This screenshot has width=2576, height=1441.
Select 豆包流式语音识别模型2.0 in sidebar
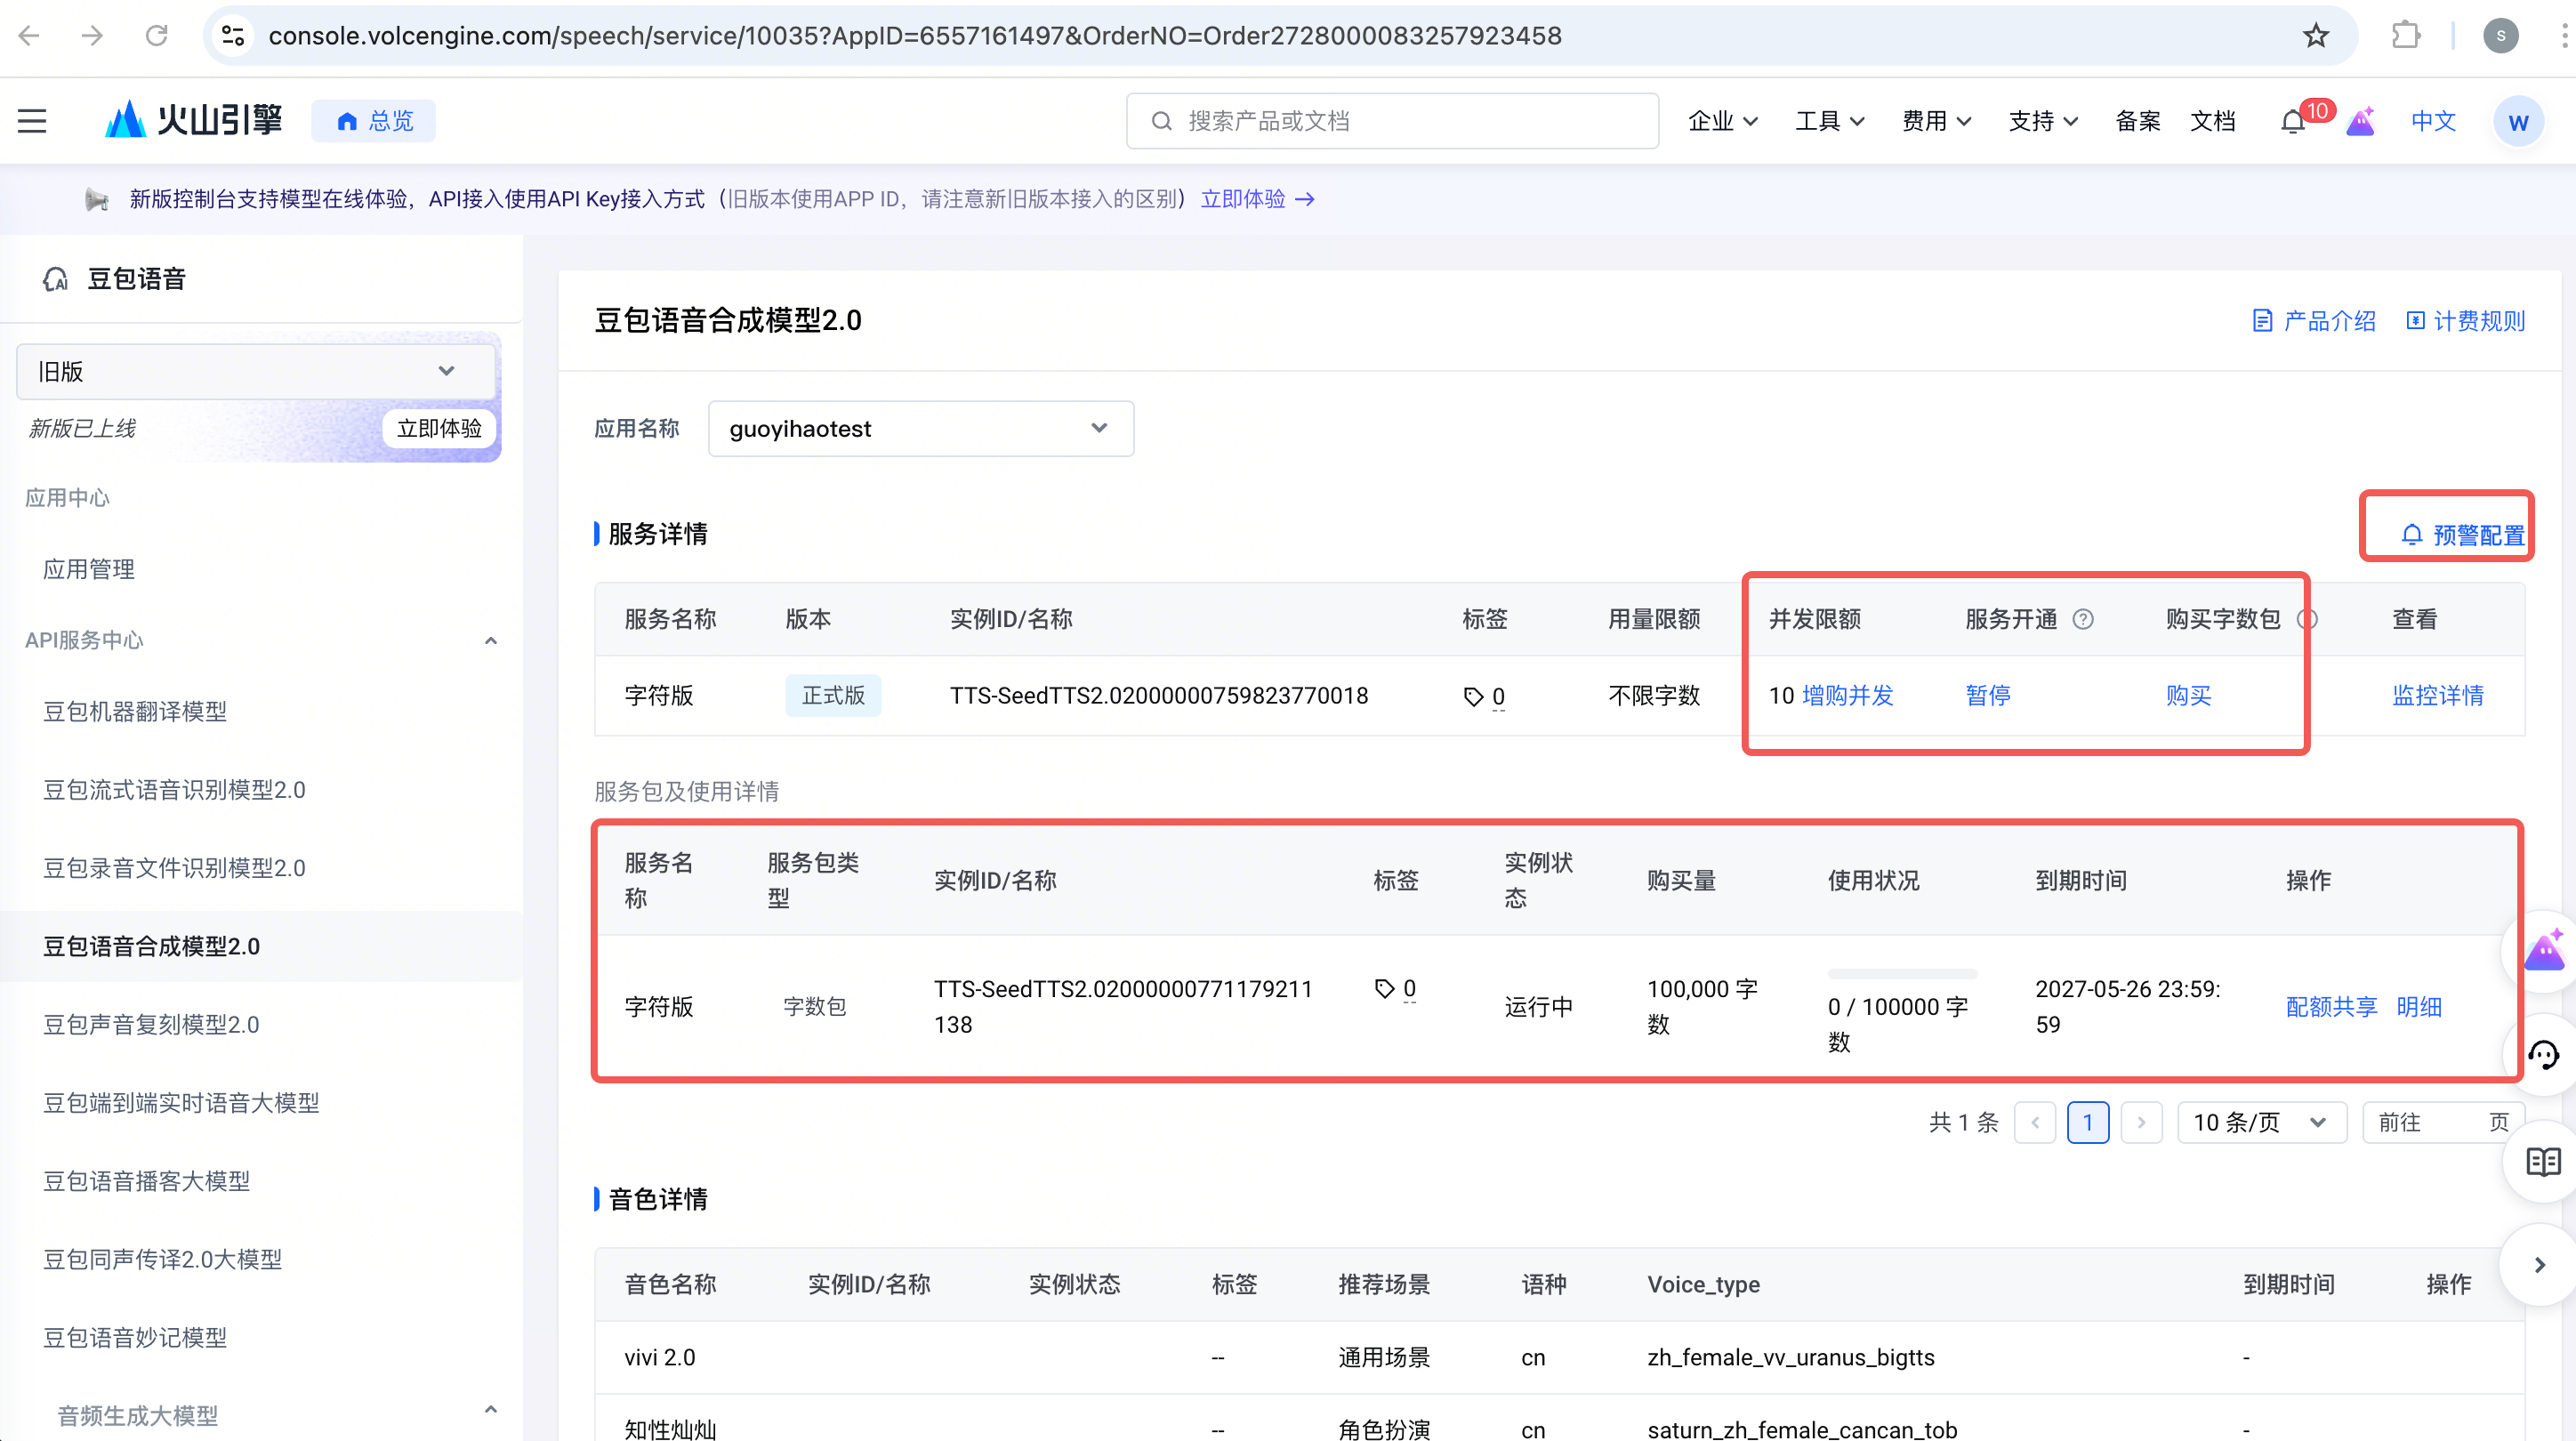click(174, 790)
